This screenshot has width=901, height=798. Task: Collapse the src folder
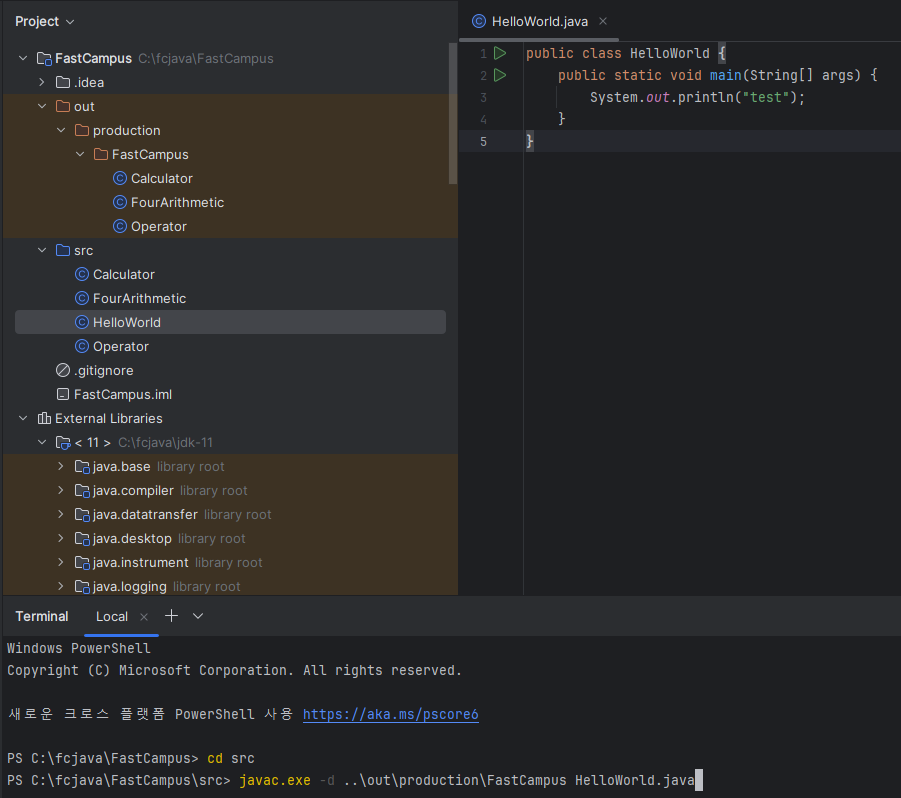(42, 250)
